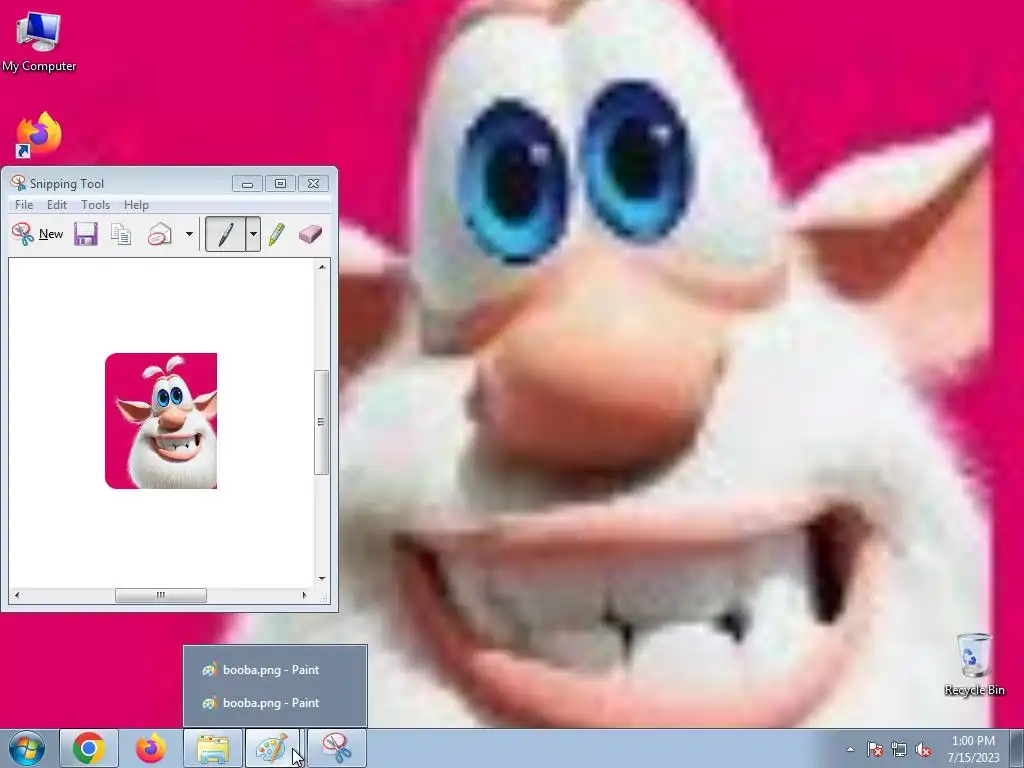Click horizontal scrollbar right arrow
The width and height of the screenshot is (1024, 768).
tap(304, 595)
